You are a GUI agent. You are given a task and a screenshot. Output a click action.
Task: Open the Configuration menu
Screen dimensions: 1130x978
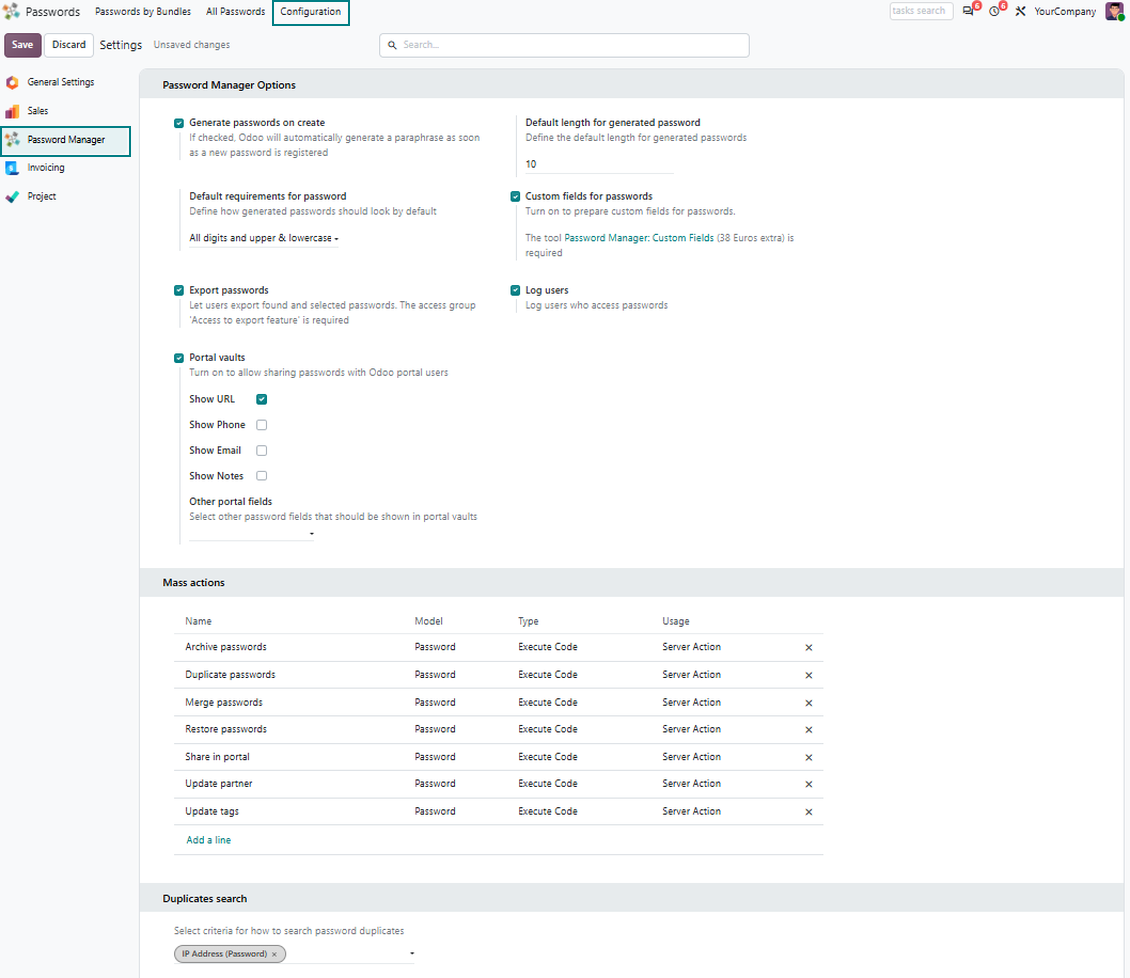311,12
